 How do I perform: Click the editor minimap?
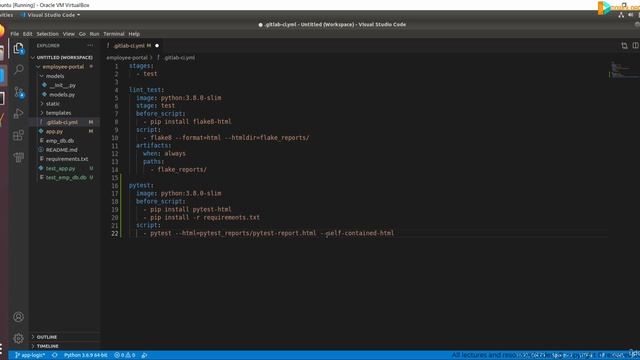click(x=624, y=70)
